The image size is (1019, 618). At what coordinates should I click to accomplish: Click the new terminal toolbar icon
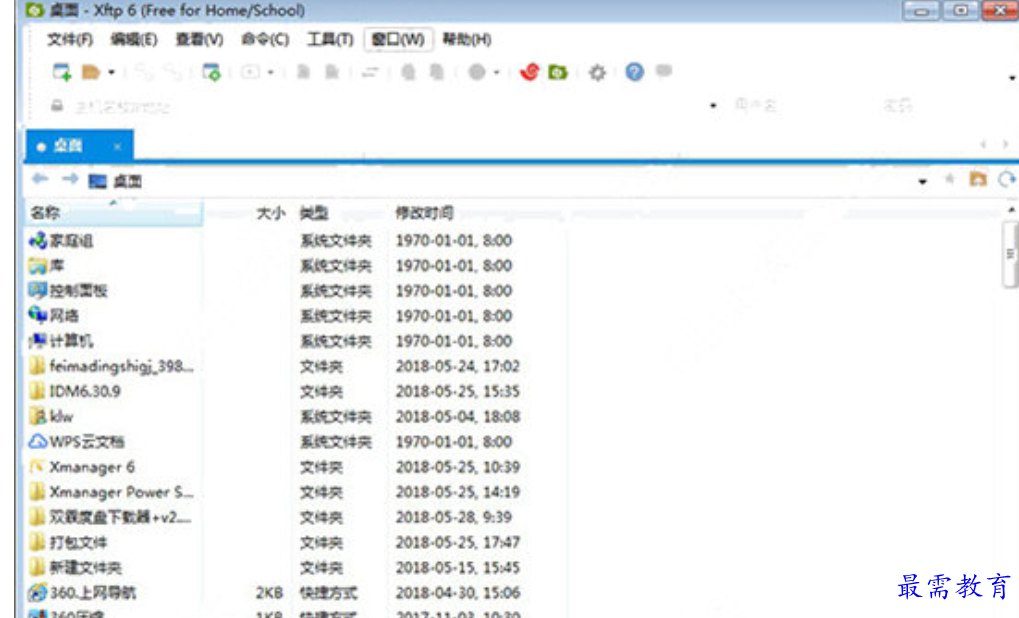point(250,71)
